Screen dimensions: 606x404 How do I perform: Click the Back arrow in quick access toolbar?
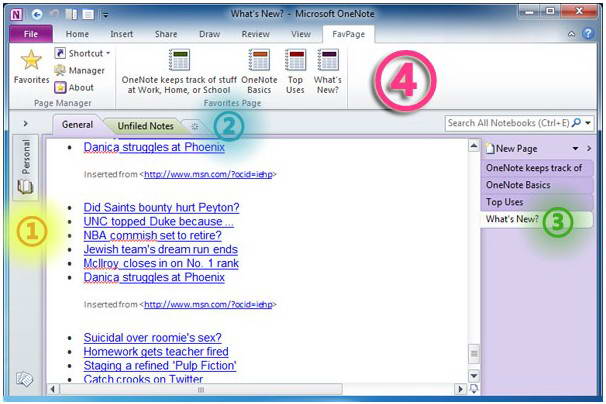(37, 15)
